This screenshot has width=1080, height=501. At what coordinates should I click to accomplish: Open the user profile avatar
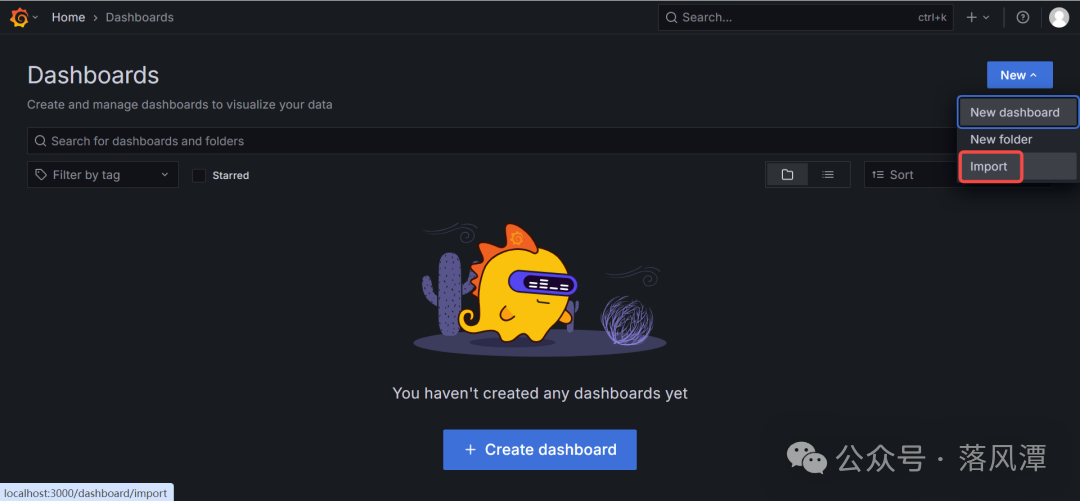point(1059,17)
